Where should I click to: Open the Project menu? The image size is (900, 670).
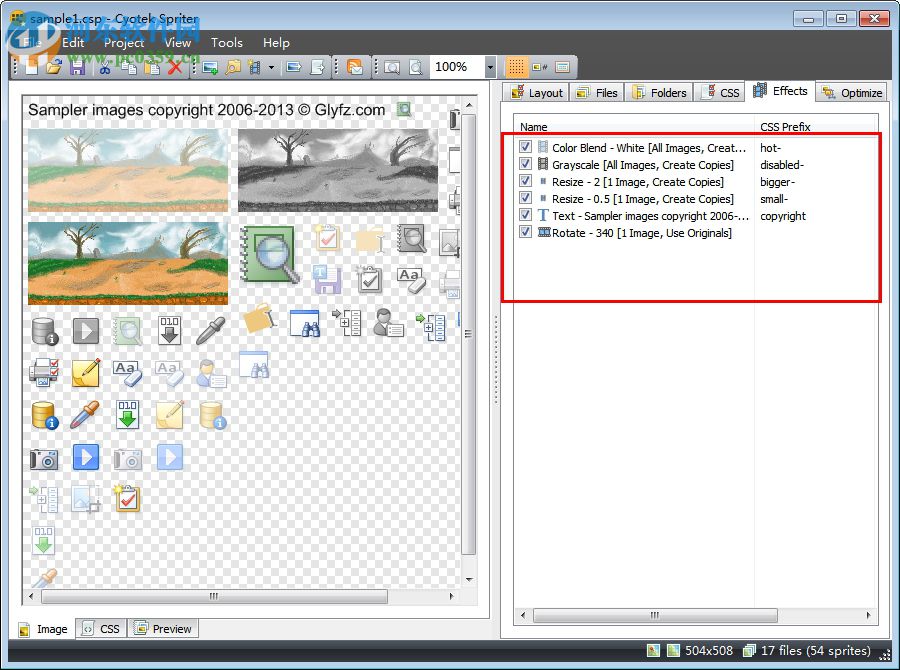pos(124,43)
